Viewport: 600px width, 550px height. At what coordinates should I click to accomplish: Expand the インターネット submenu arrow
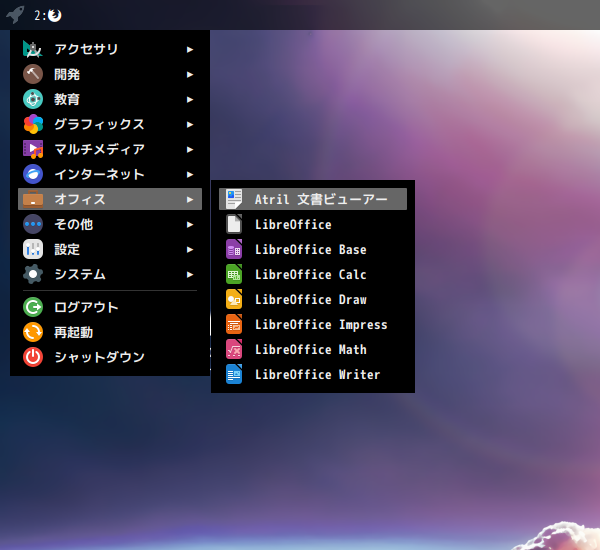tap(190, 175)
